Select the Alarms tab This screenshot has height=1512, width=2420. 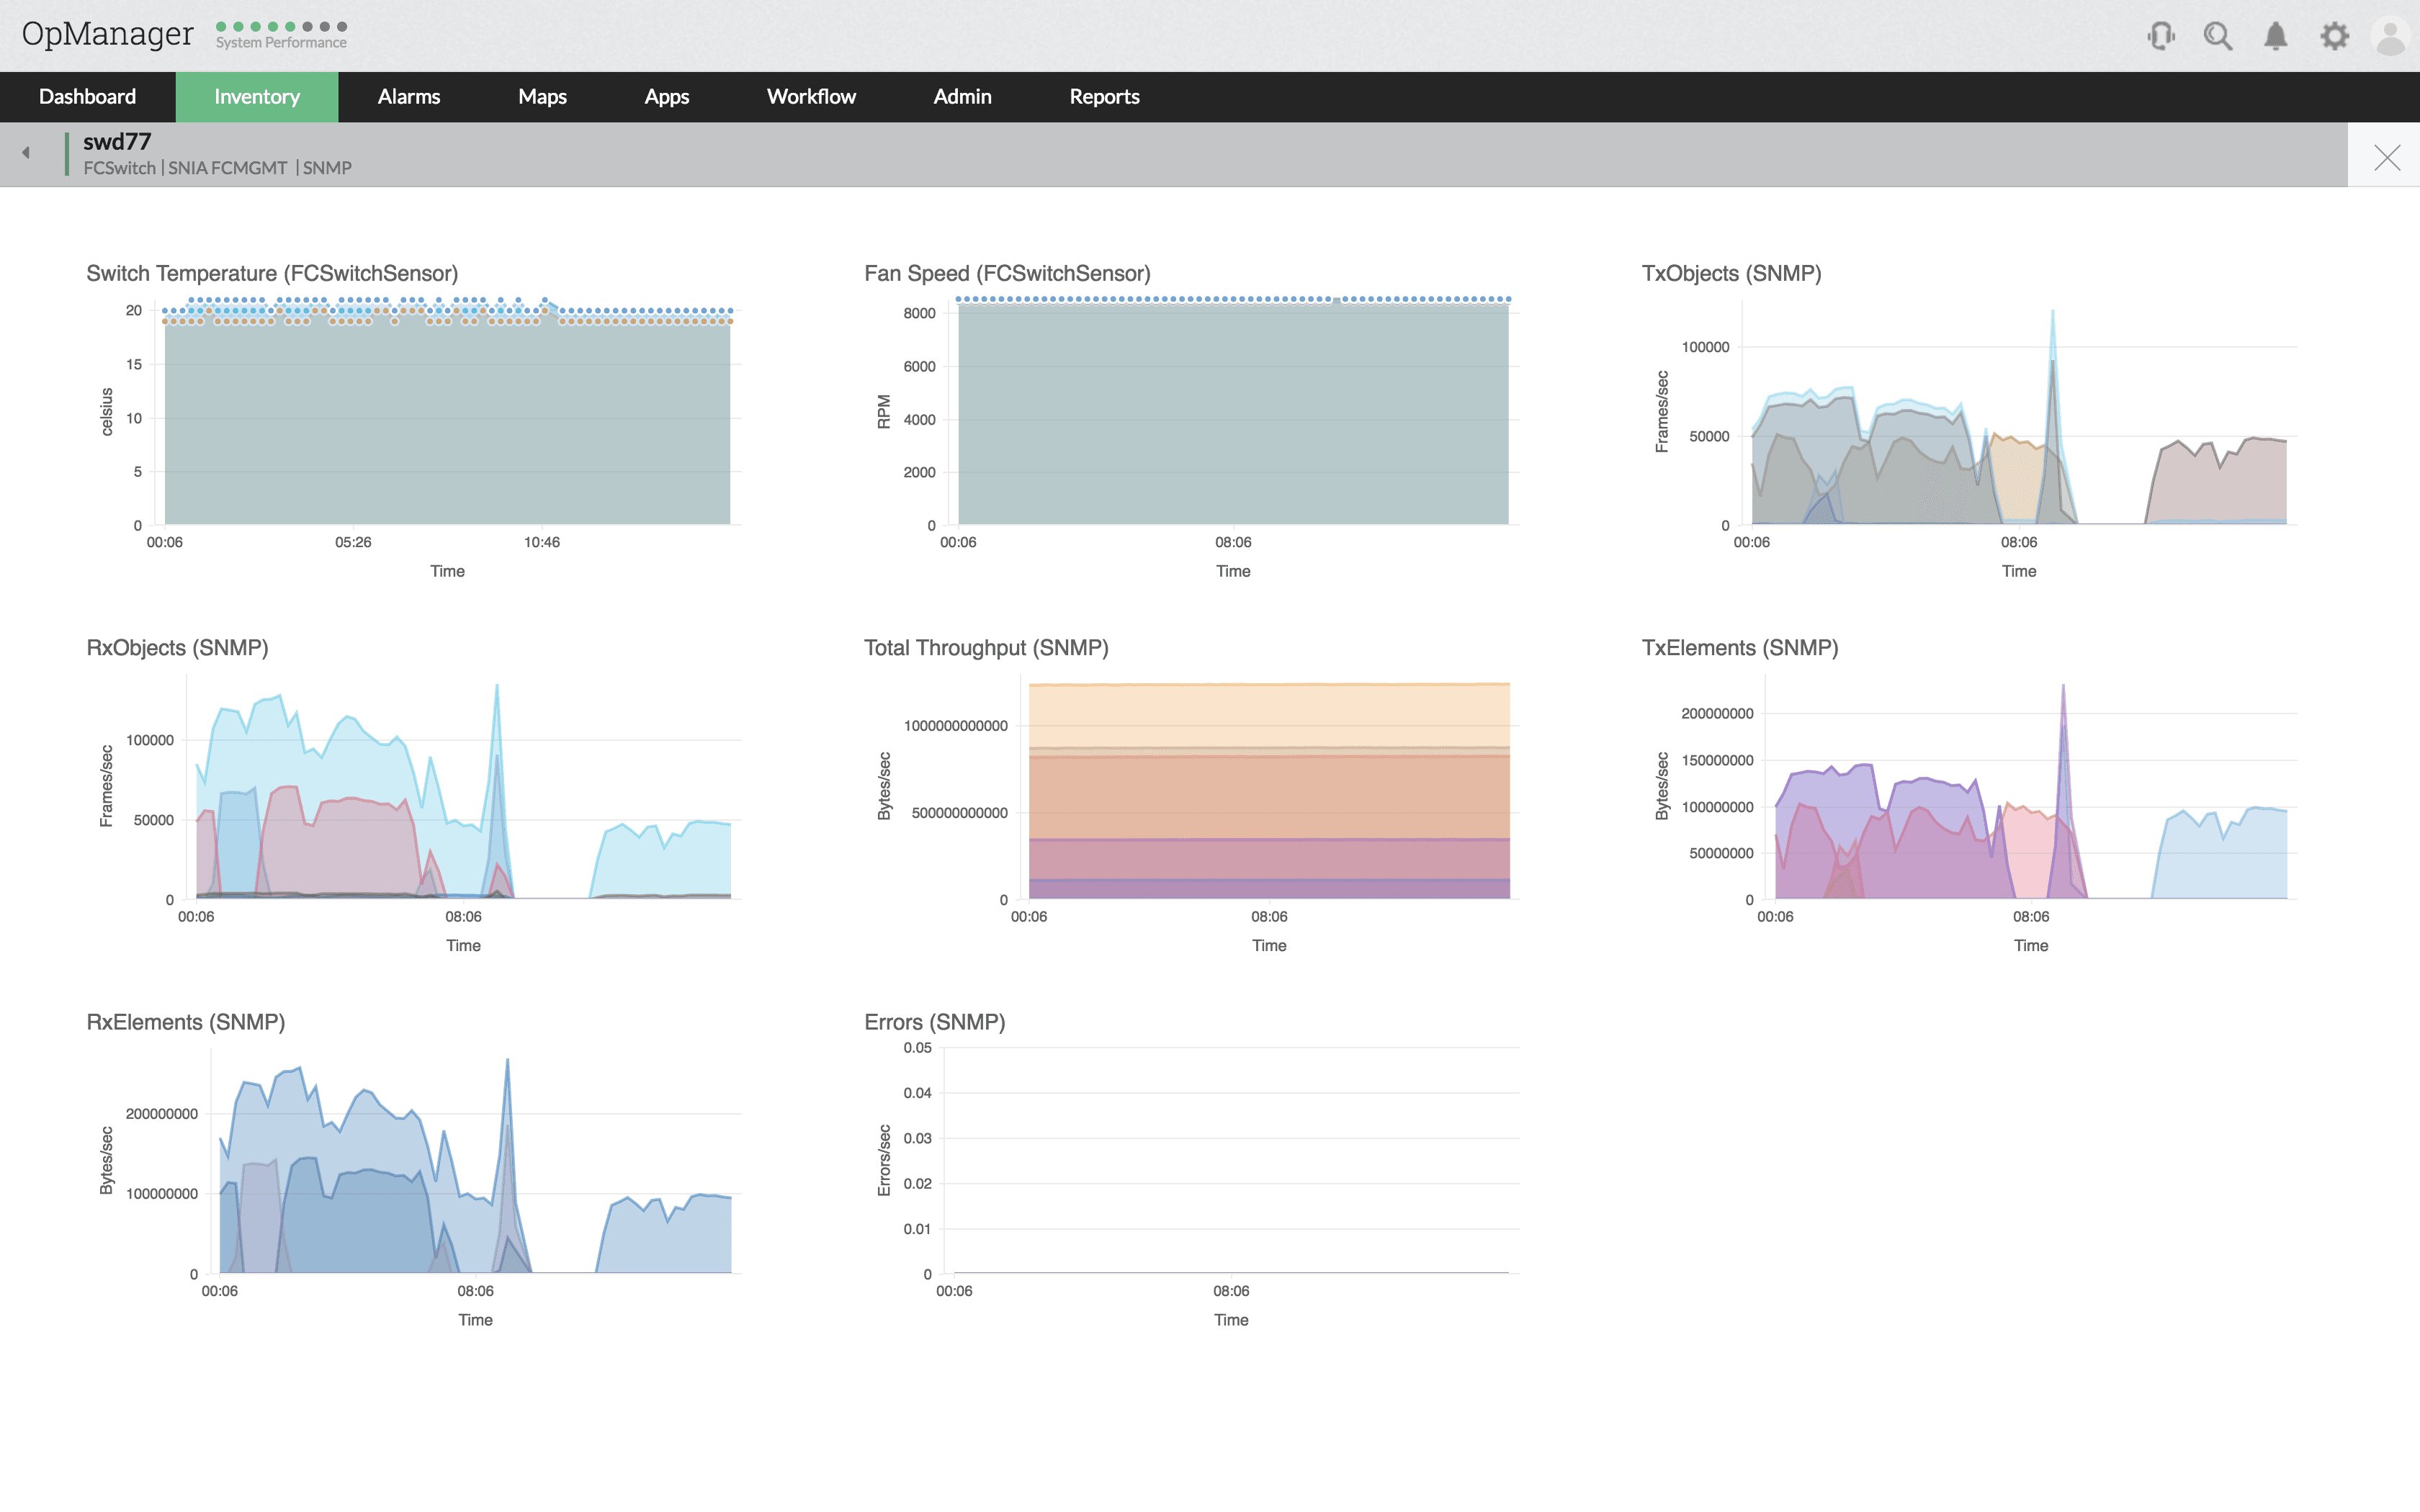click(x=409, y=96)
